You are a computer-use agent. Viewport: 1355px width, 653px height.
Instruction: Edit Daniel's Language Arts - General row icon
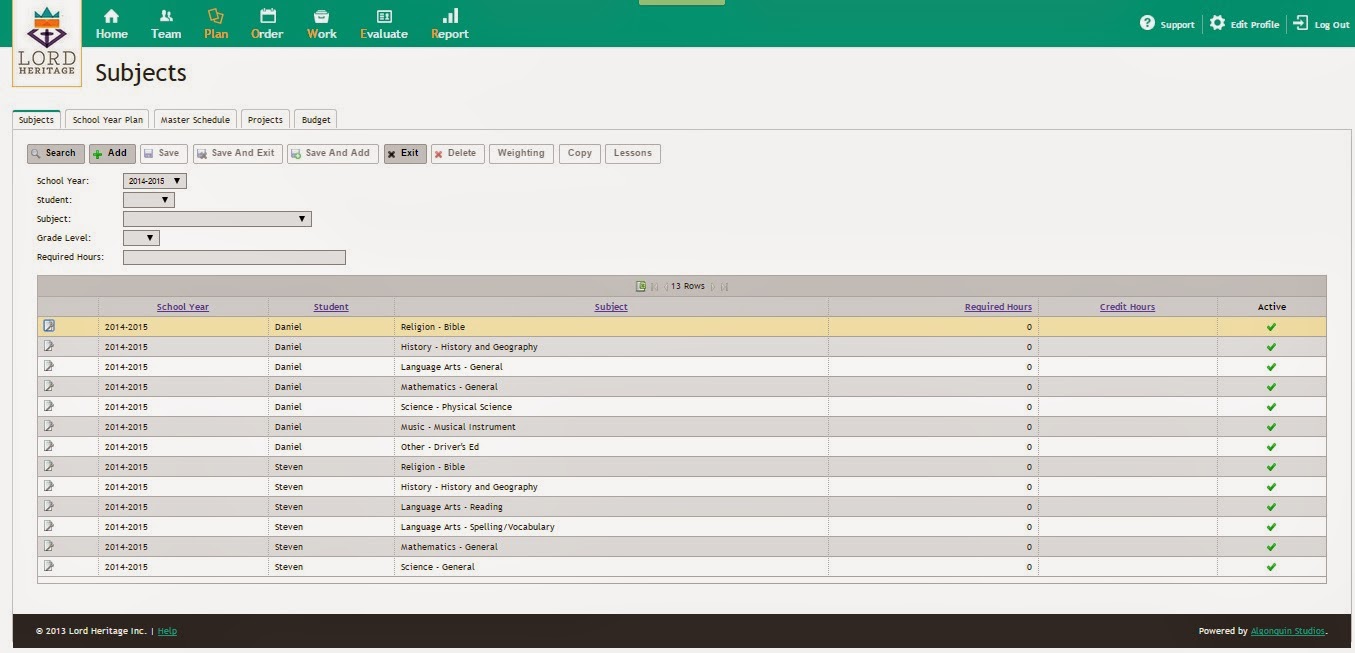tap(49, 366)
